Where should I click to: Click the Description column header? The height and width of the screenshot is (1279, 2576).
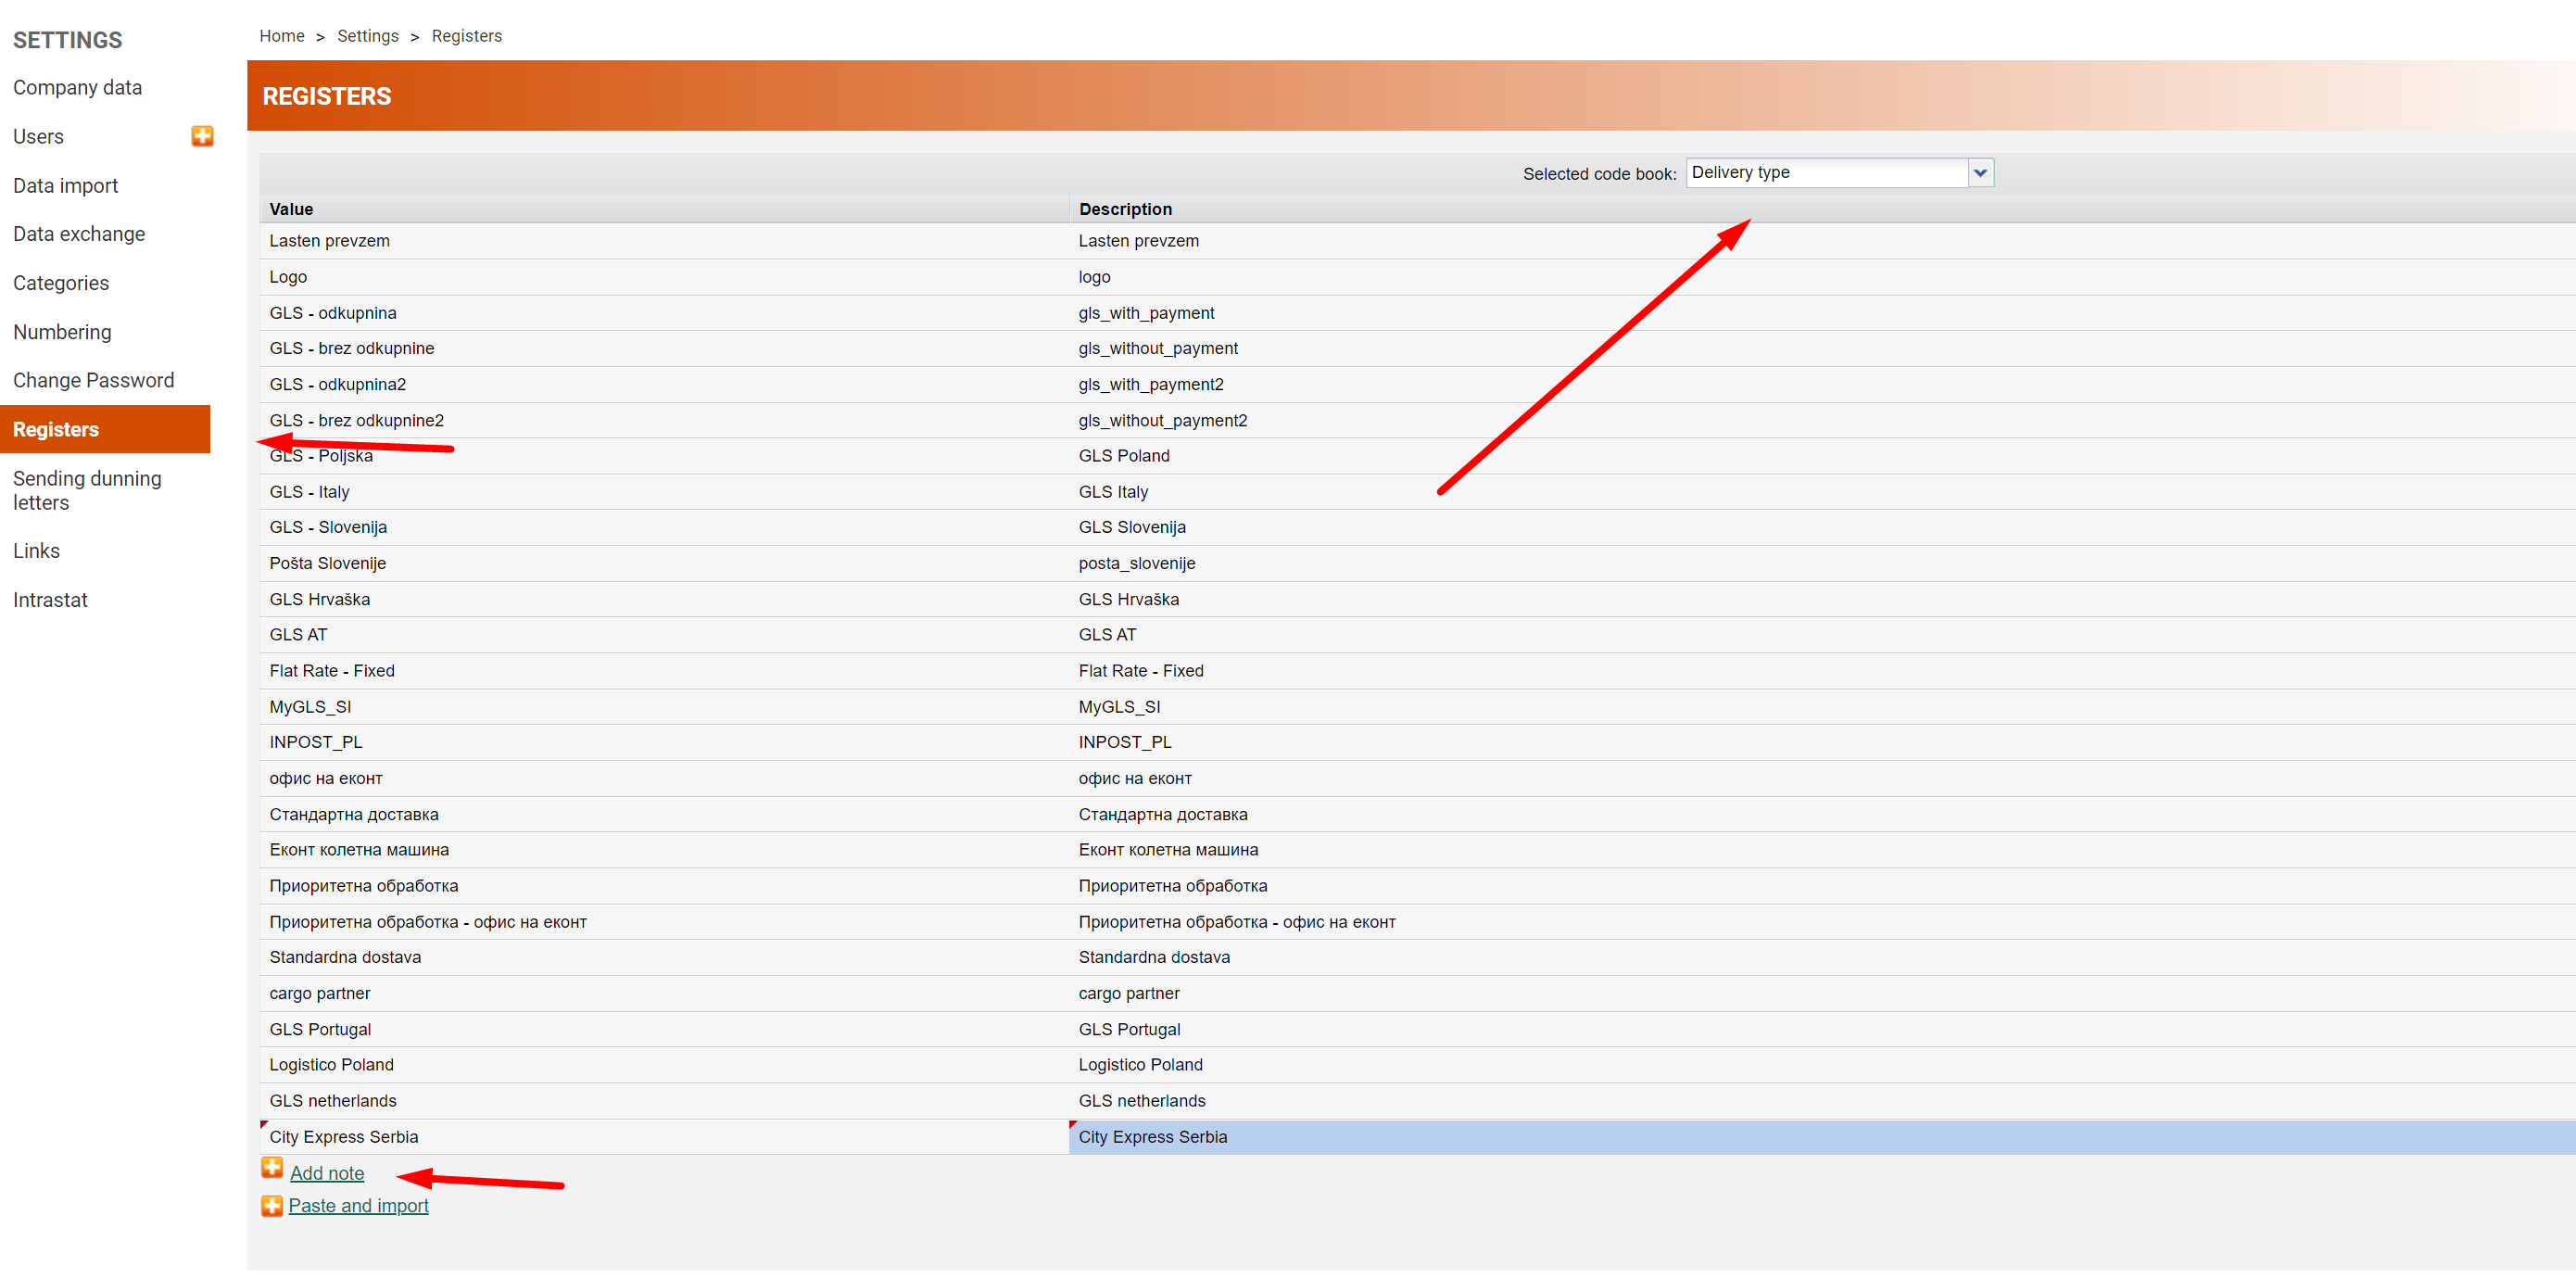(x=1125, y=210)
